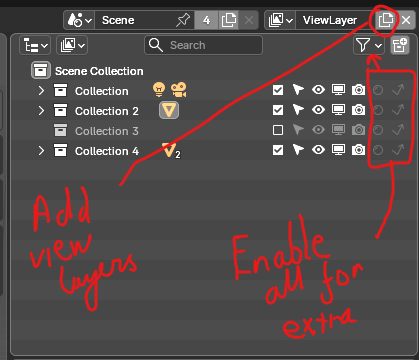
Task: Disable Collection 4 in viewports
Action: [338, 150]
